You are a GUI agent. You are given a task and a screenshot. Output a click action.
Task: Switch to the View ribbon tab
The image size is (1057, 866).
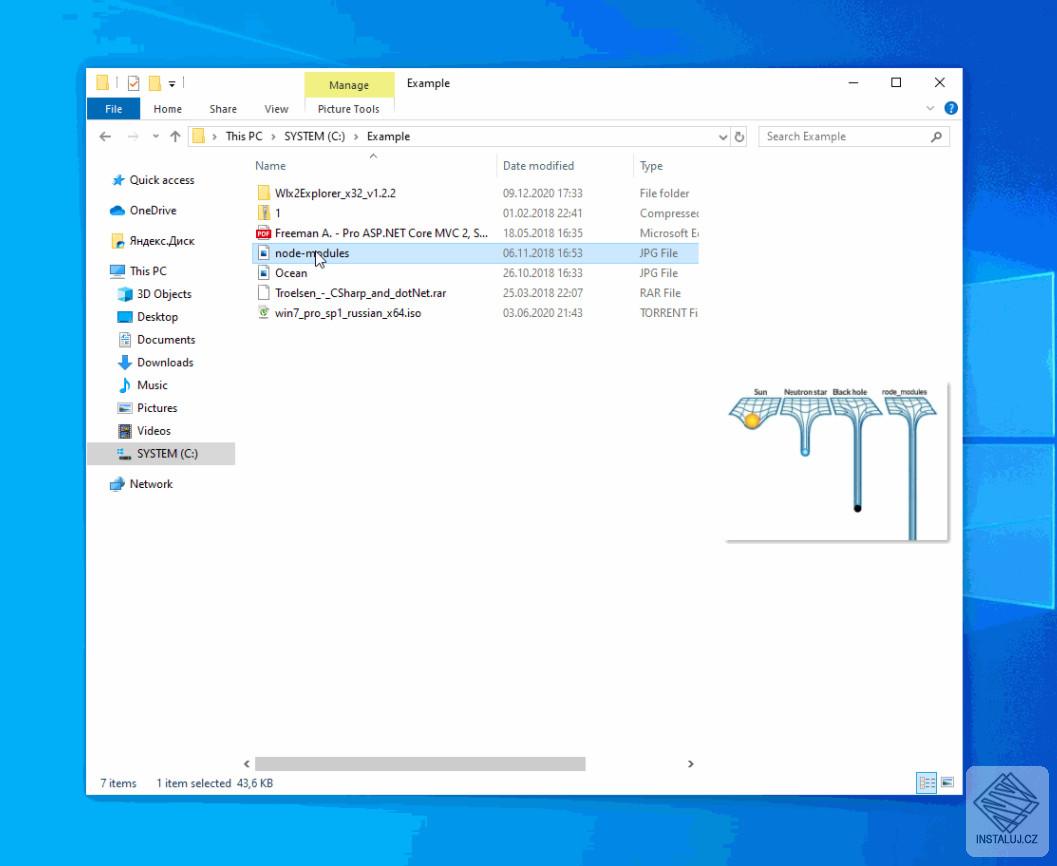[276, 109]
